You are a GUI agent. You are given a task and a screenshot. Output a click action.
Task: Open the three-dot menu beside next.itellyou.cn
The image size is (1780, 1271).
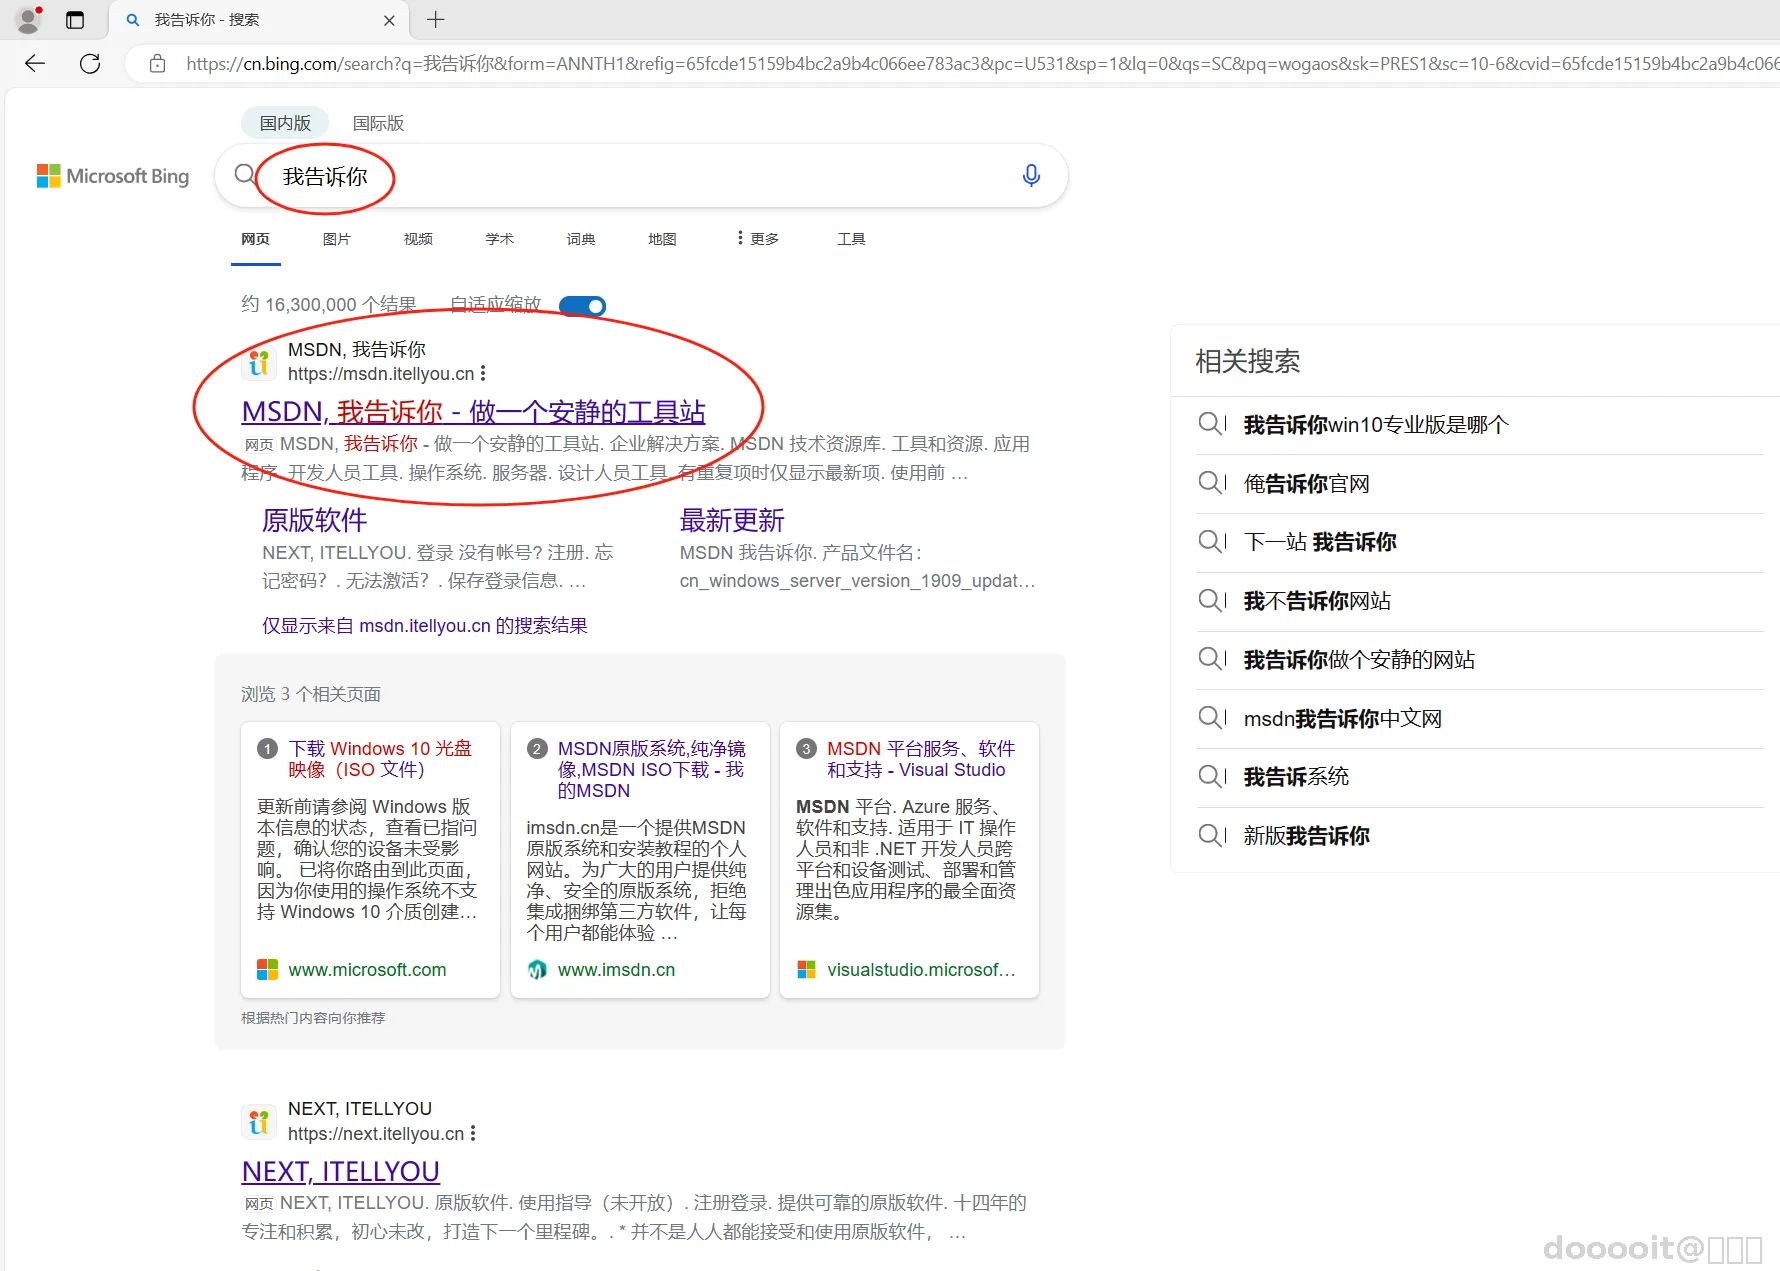click(472, 1132)
